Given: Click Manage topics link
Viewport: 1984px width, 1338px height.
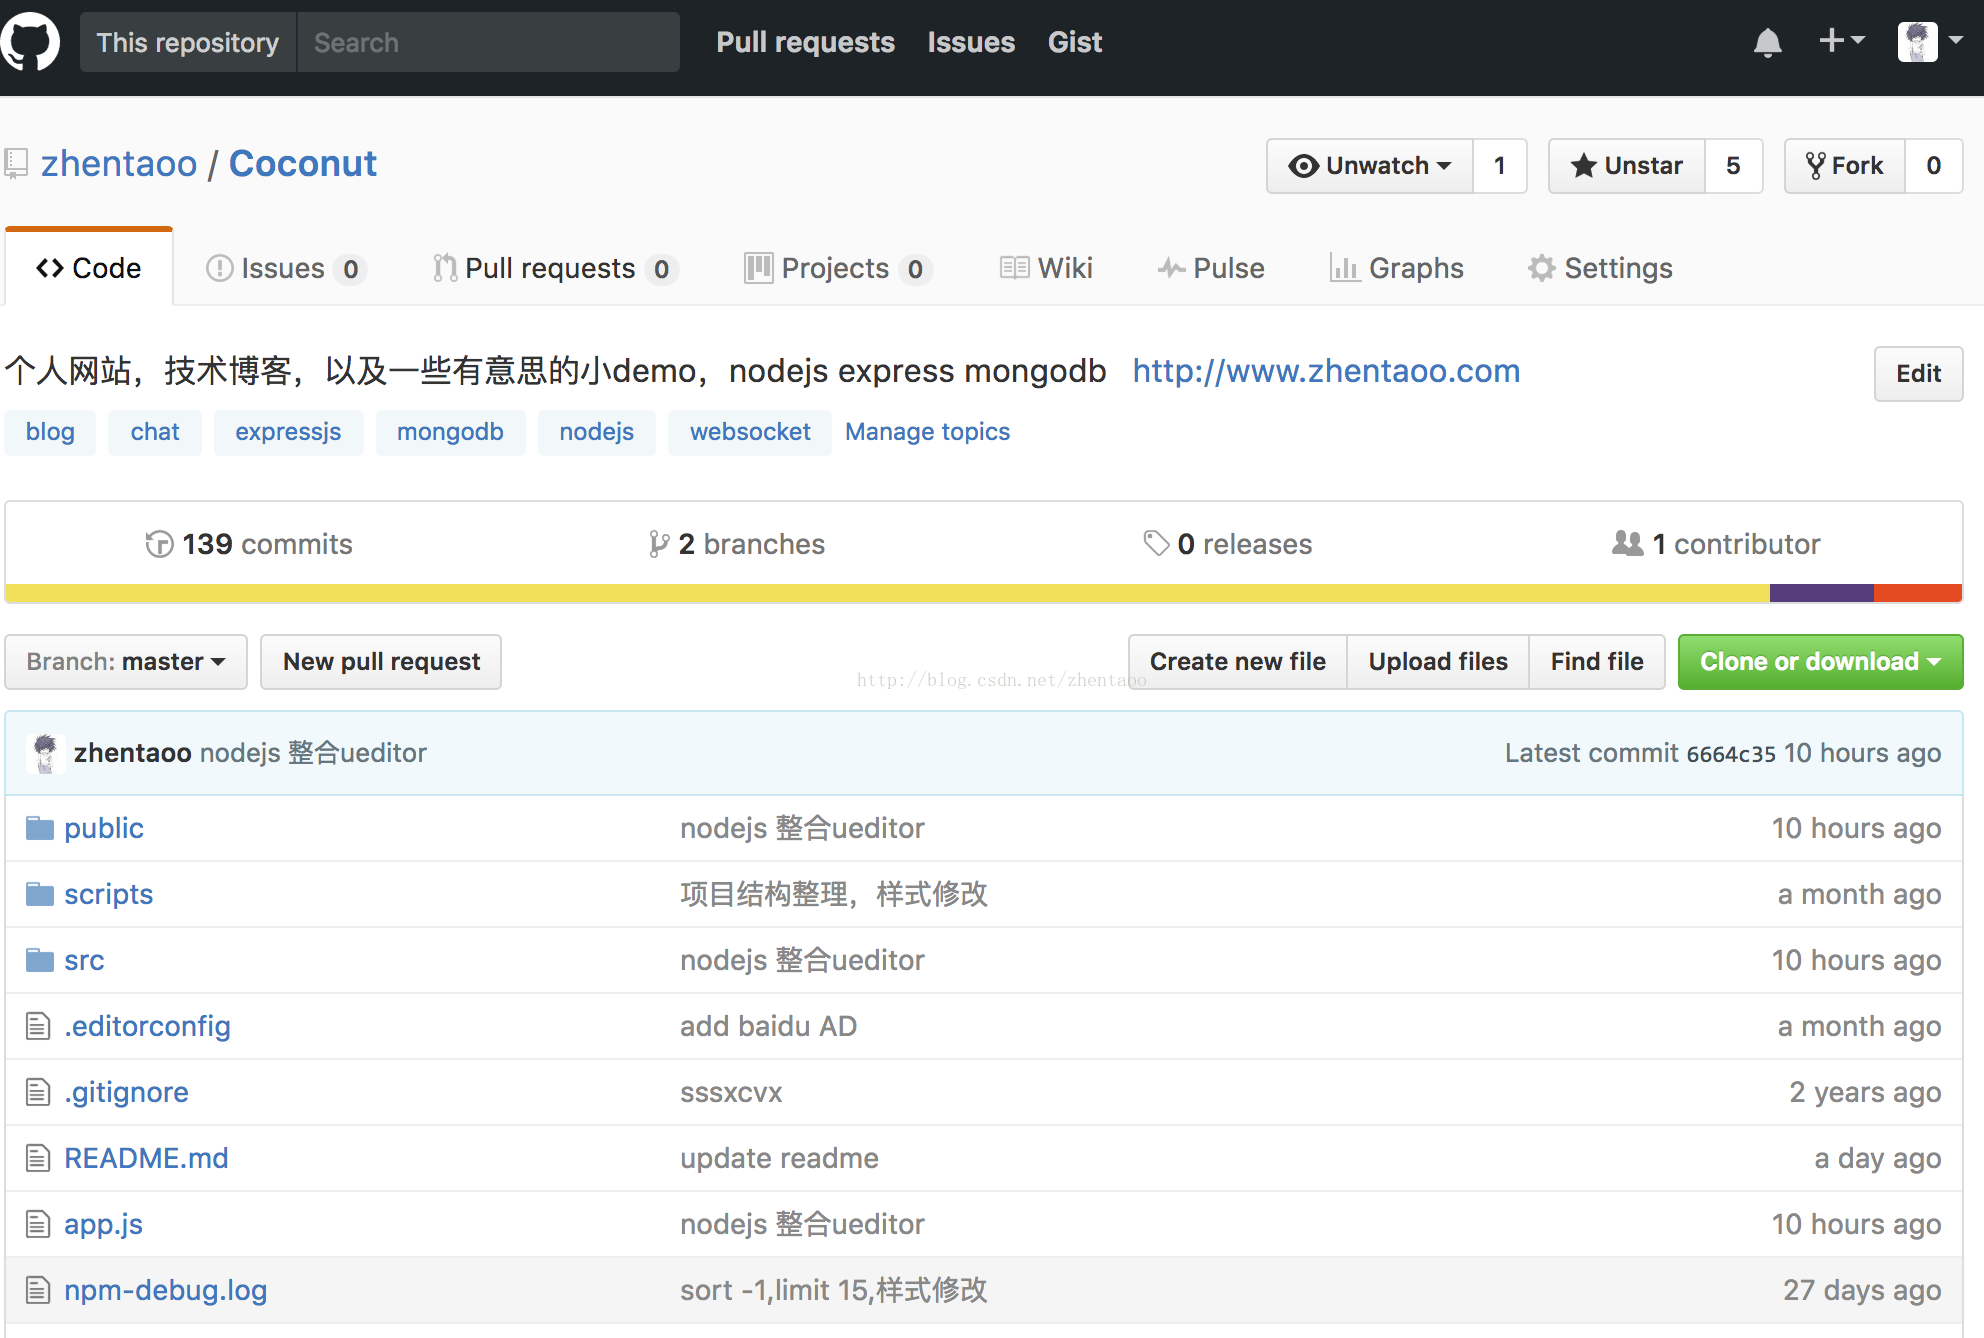Looking at the screenshot, I should [x=928, y=432].
